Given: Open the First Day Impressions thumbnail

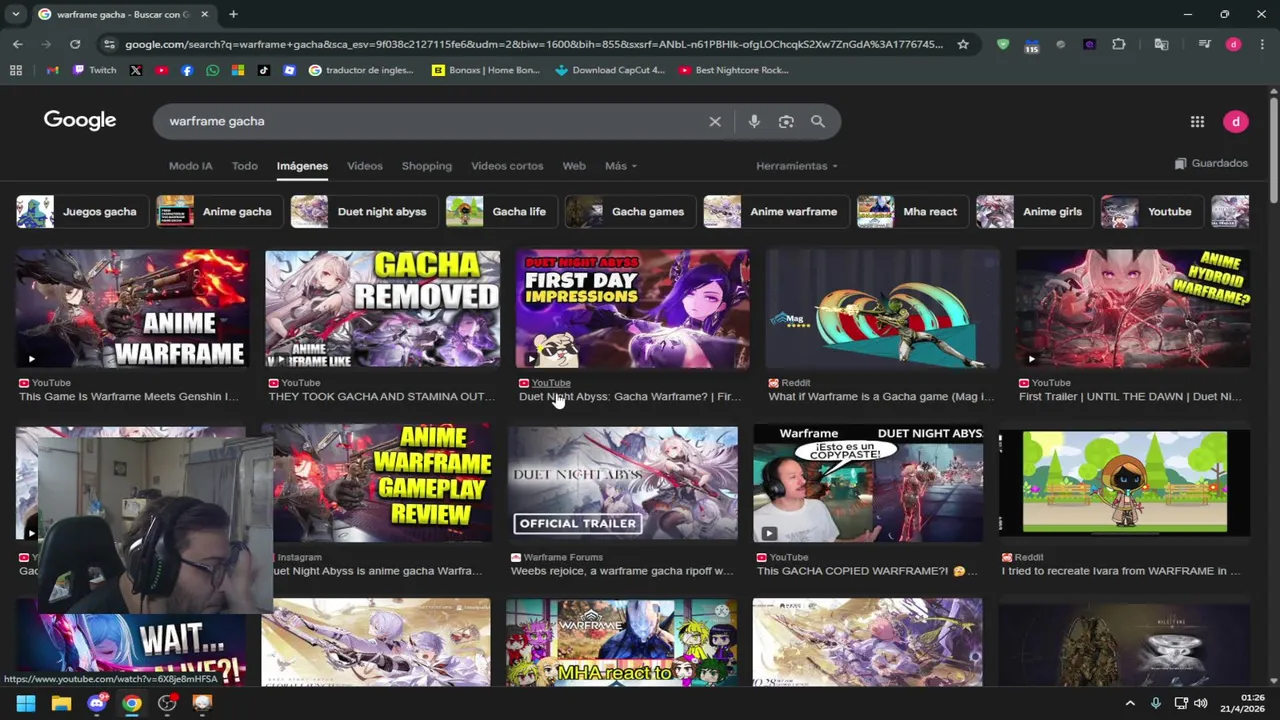Looking at the screenshot, I should click(x=632, y=309).
